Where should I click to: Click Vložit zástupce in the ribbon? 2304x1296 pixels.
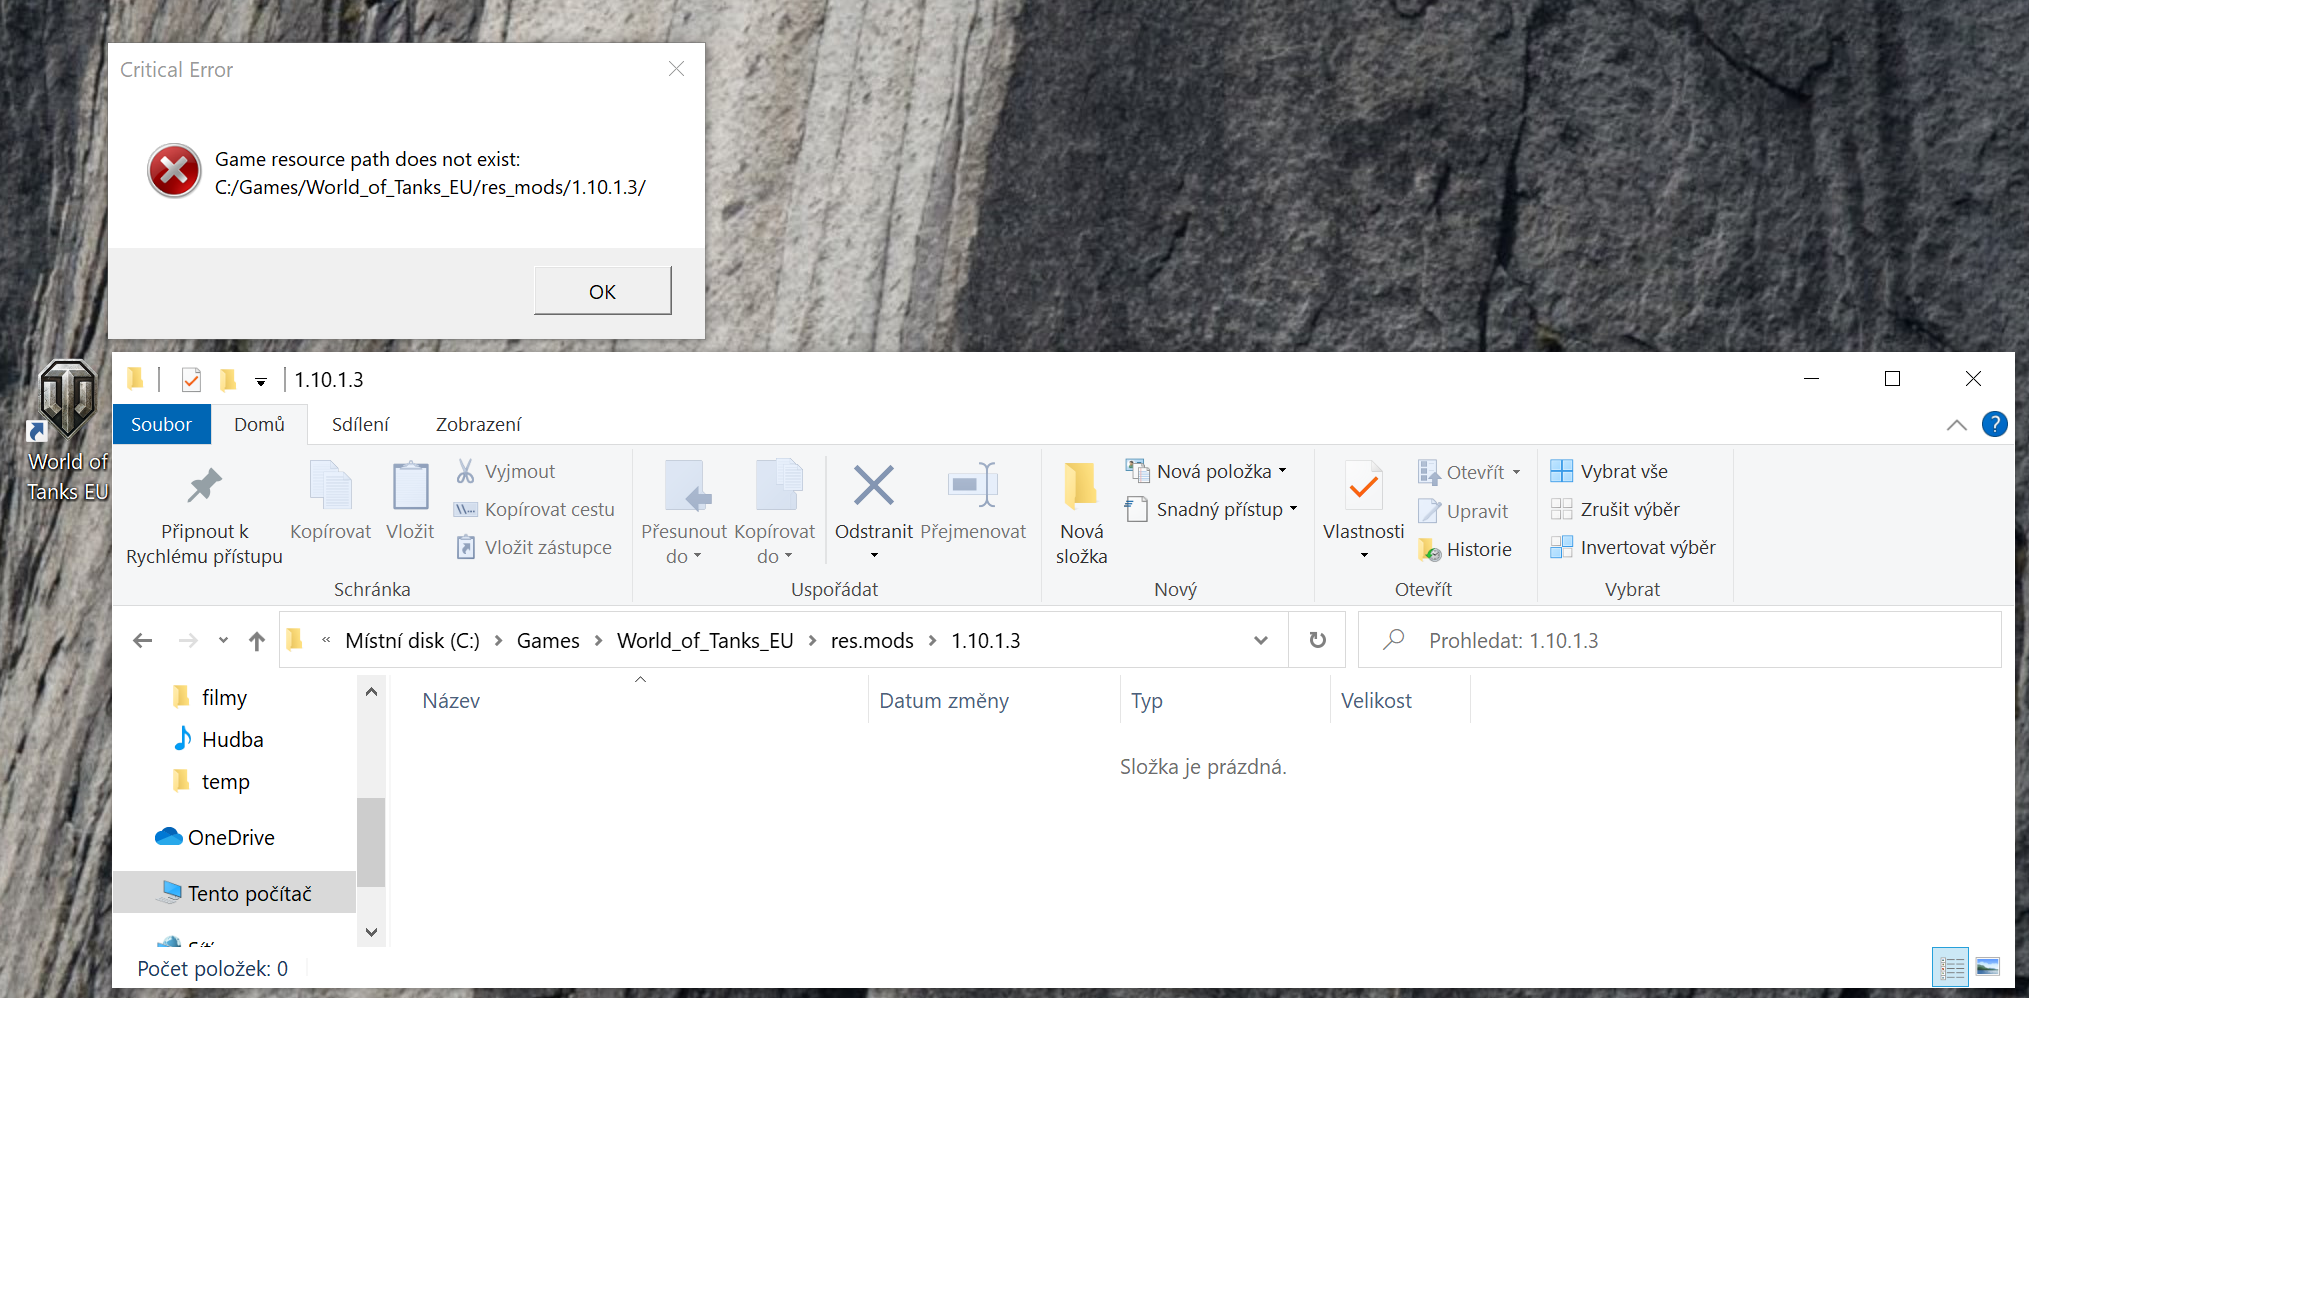(534, 548)
